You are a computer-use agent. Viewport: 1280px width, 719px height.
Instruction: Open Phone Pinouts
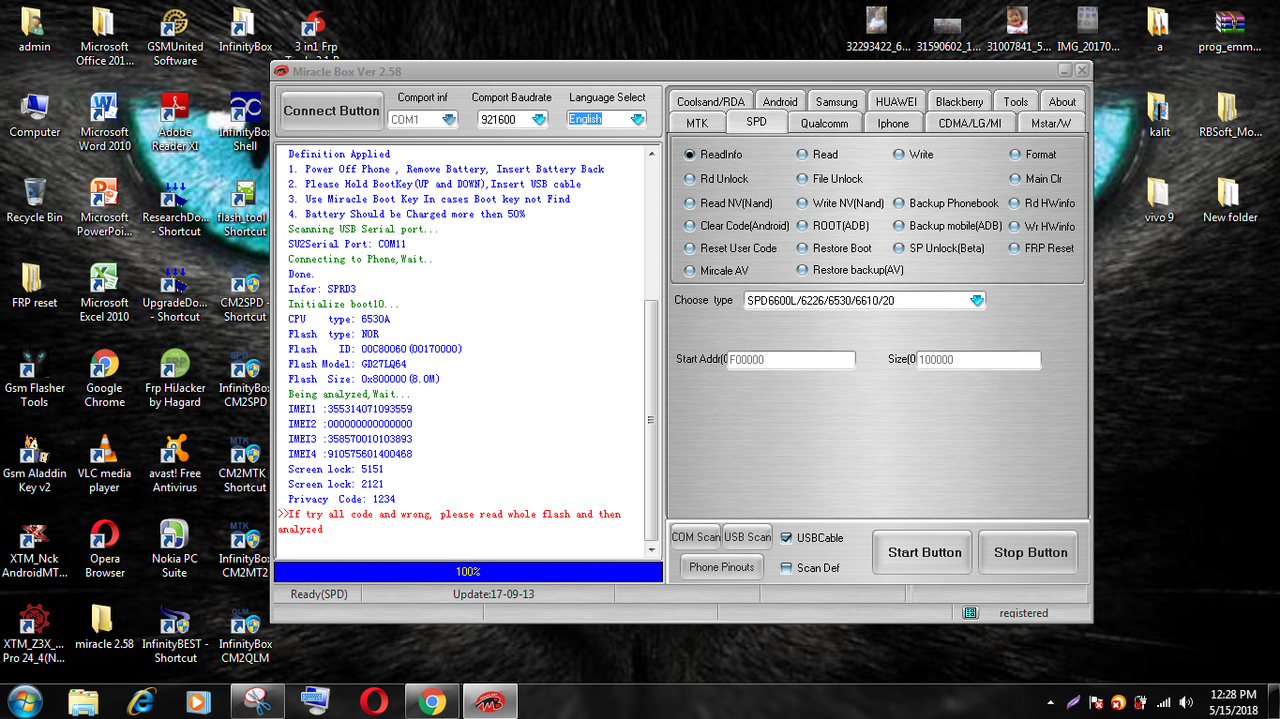tap(722, 567)
